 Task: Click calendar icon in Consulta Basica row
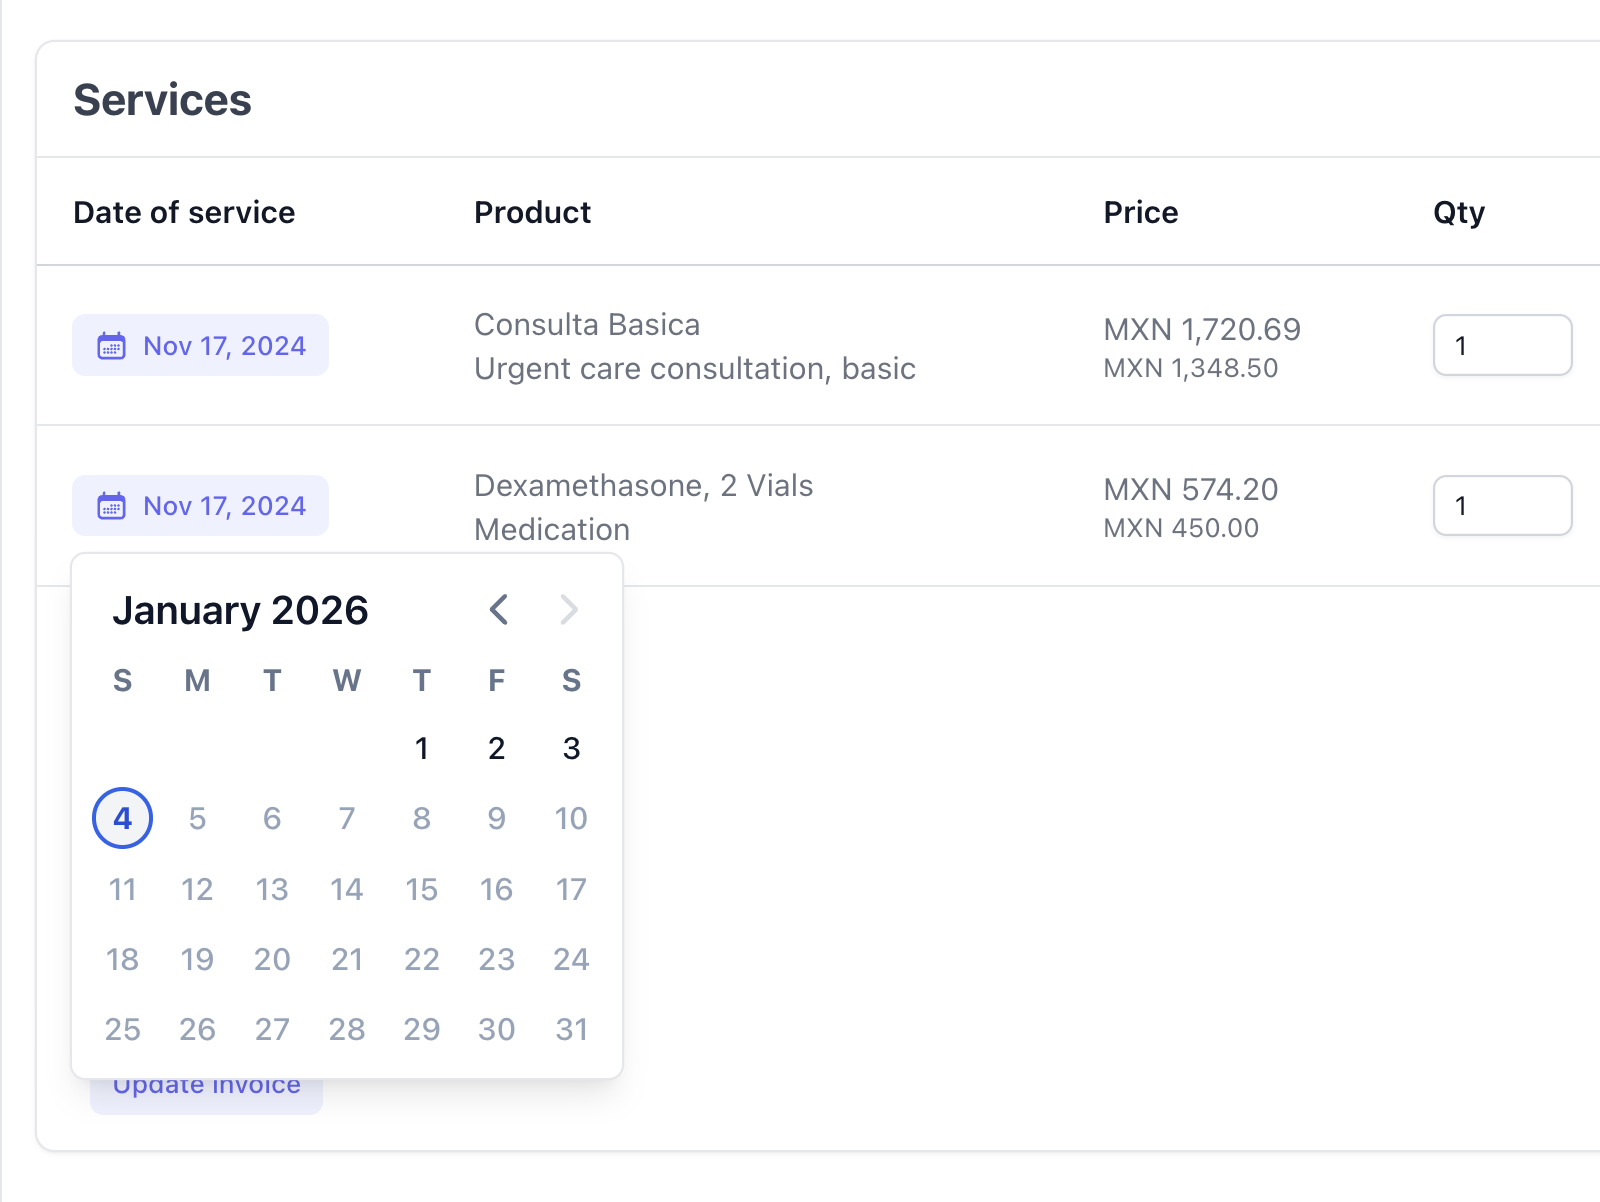[111, 346]
